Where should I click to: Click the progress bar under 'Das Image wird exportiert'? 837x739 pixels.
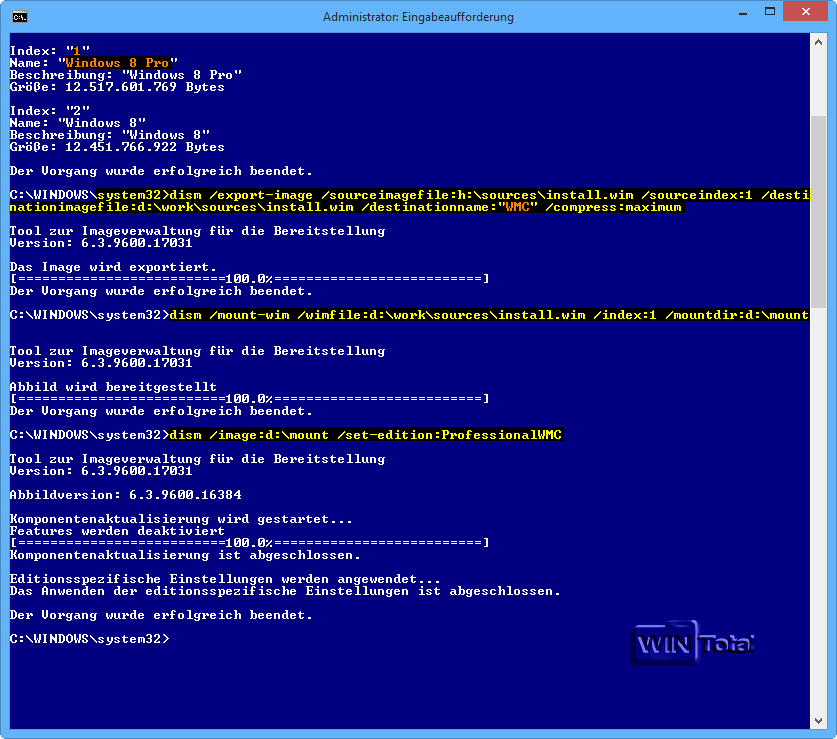pyautogui.click(x=249, y=279)
